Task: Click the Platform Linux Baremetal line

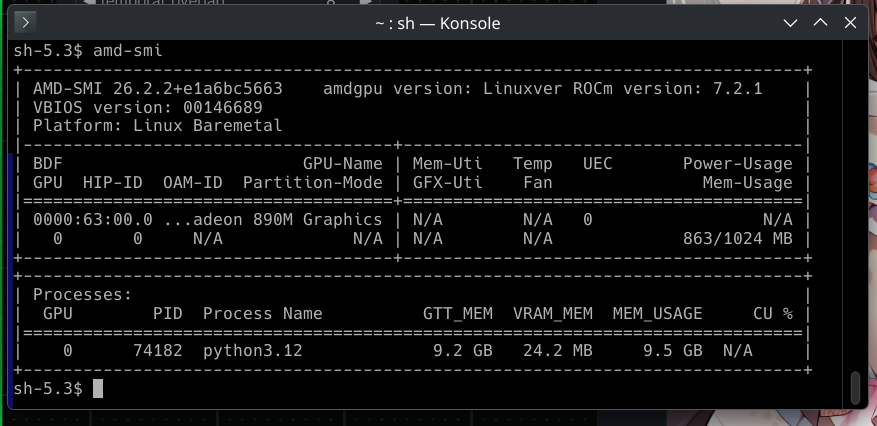Action: point(158,126)
